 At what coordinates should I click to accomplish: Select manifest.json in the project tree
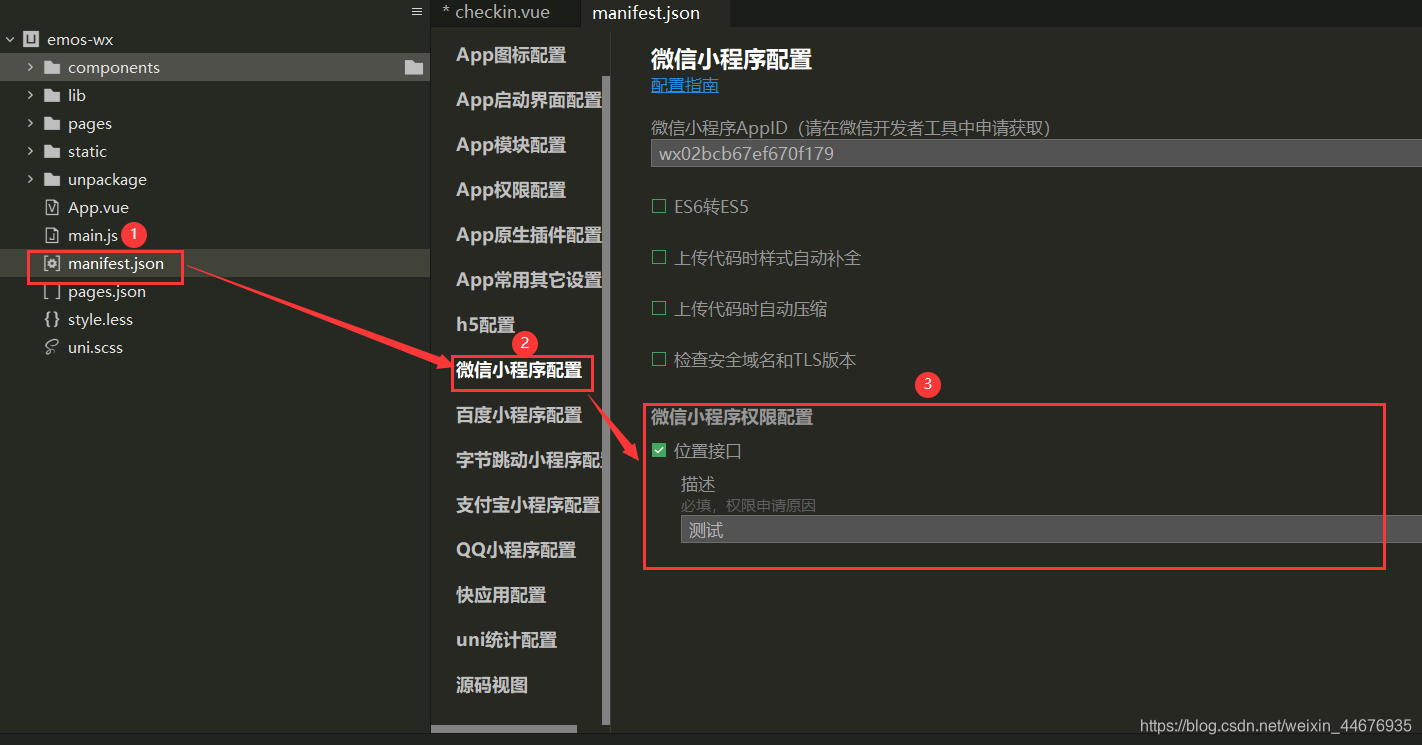coord(116,264)
